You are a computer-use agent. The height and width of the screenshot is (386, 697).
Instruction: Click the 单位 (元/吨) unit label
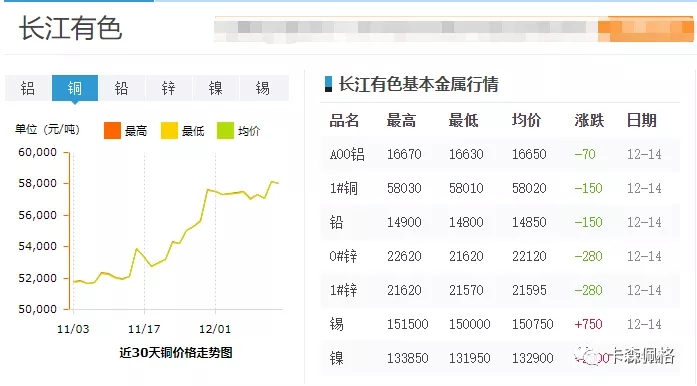pyautogui.click(x=47, y=129)
